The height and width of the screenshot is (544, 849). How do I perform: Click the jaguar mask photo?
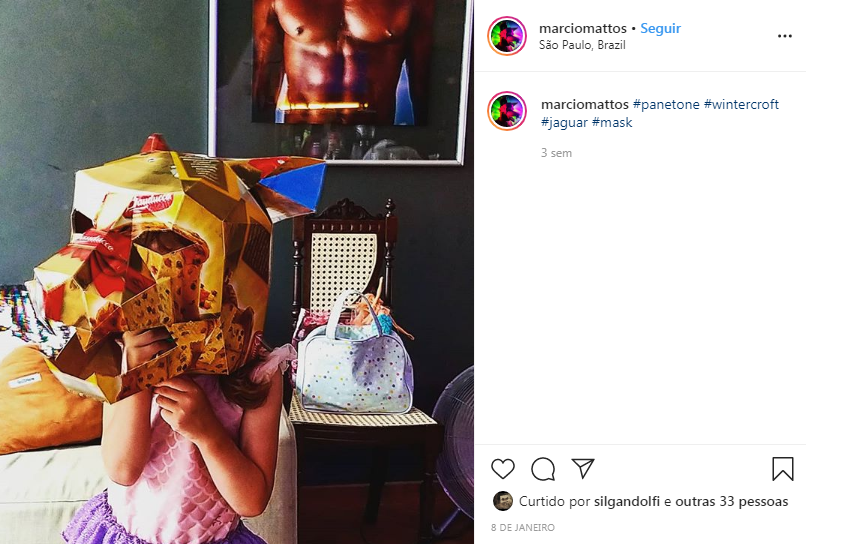tap(237, 272)
